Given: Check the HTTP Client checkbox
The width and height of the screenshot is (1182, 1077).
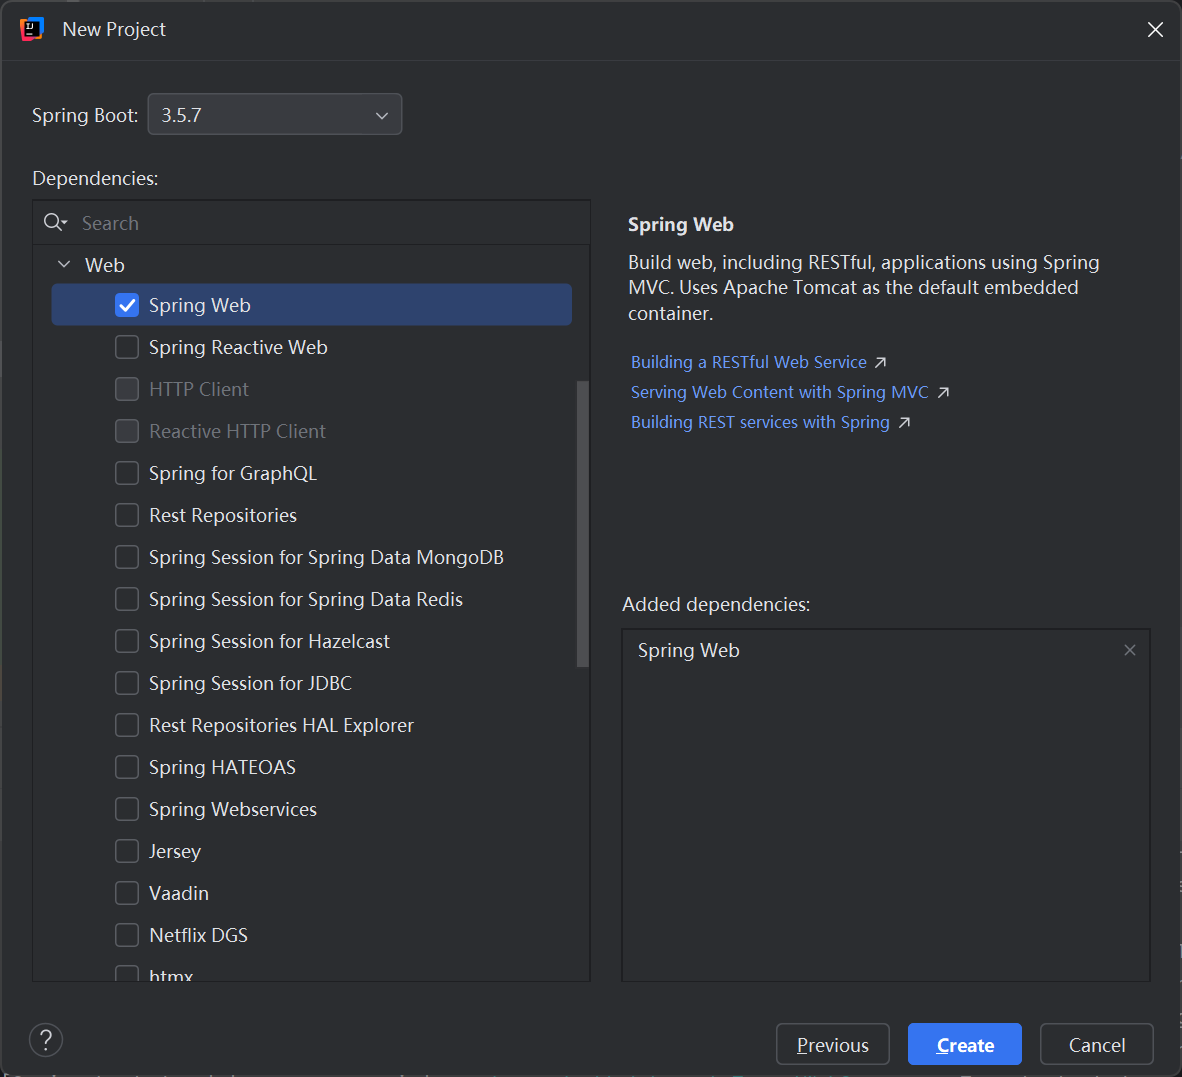Looking at the screenshot, I should pyautogui.click(x=127, y=390).
